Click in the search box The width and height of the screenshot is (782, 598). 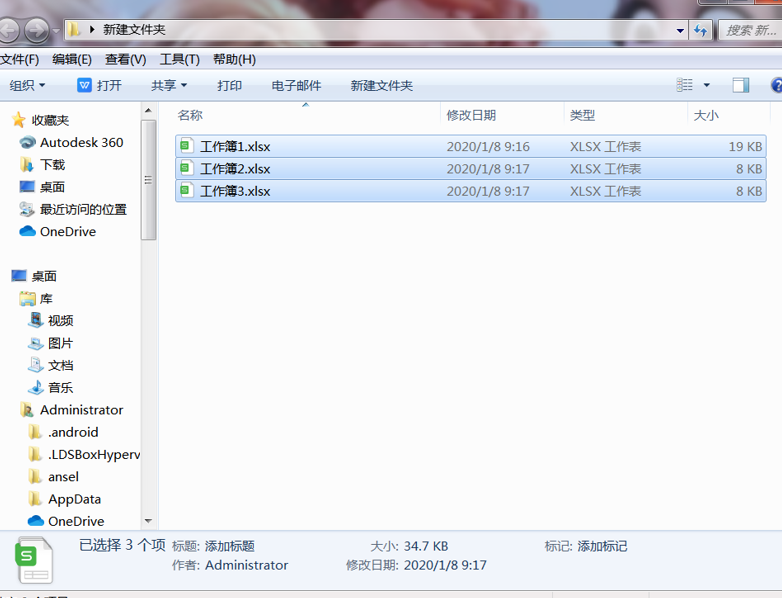pos(751,30)
